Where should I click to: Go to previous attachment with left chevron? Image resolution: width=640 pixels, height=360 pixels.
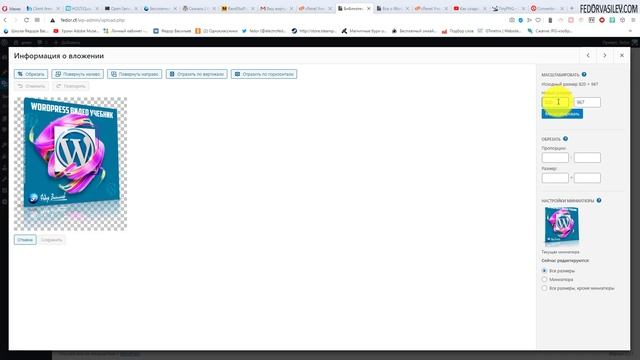point(588,56)
